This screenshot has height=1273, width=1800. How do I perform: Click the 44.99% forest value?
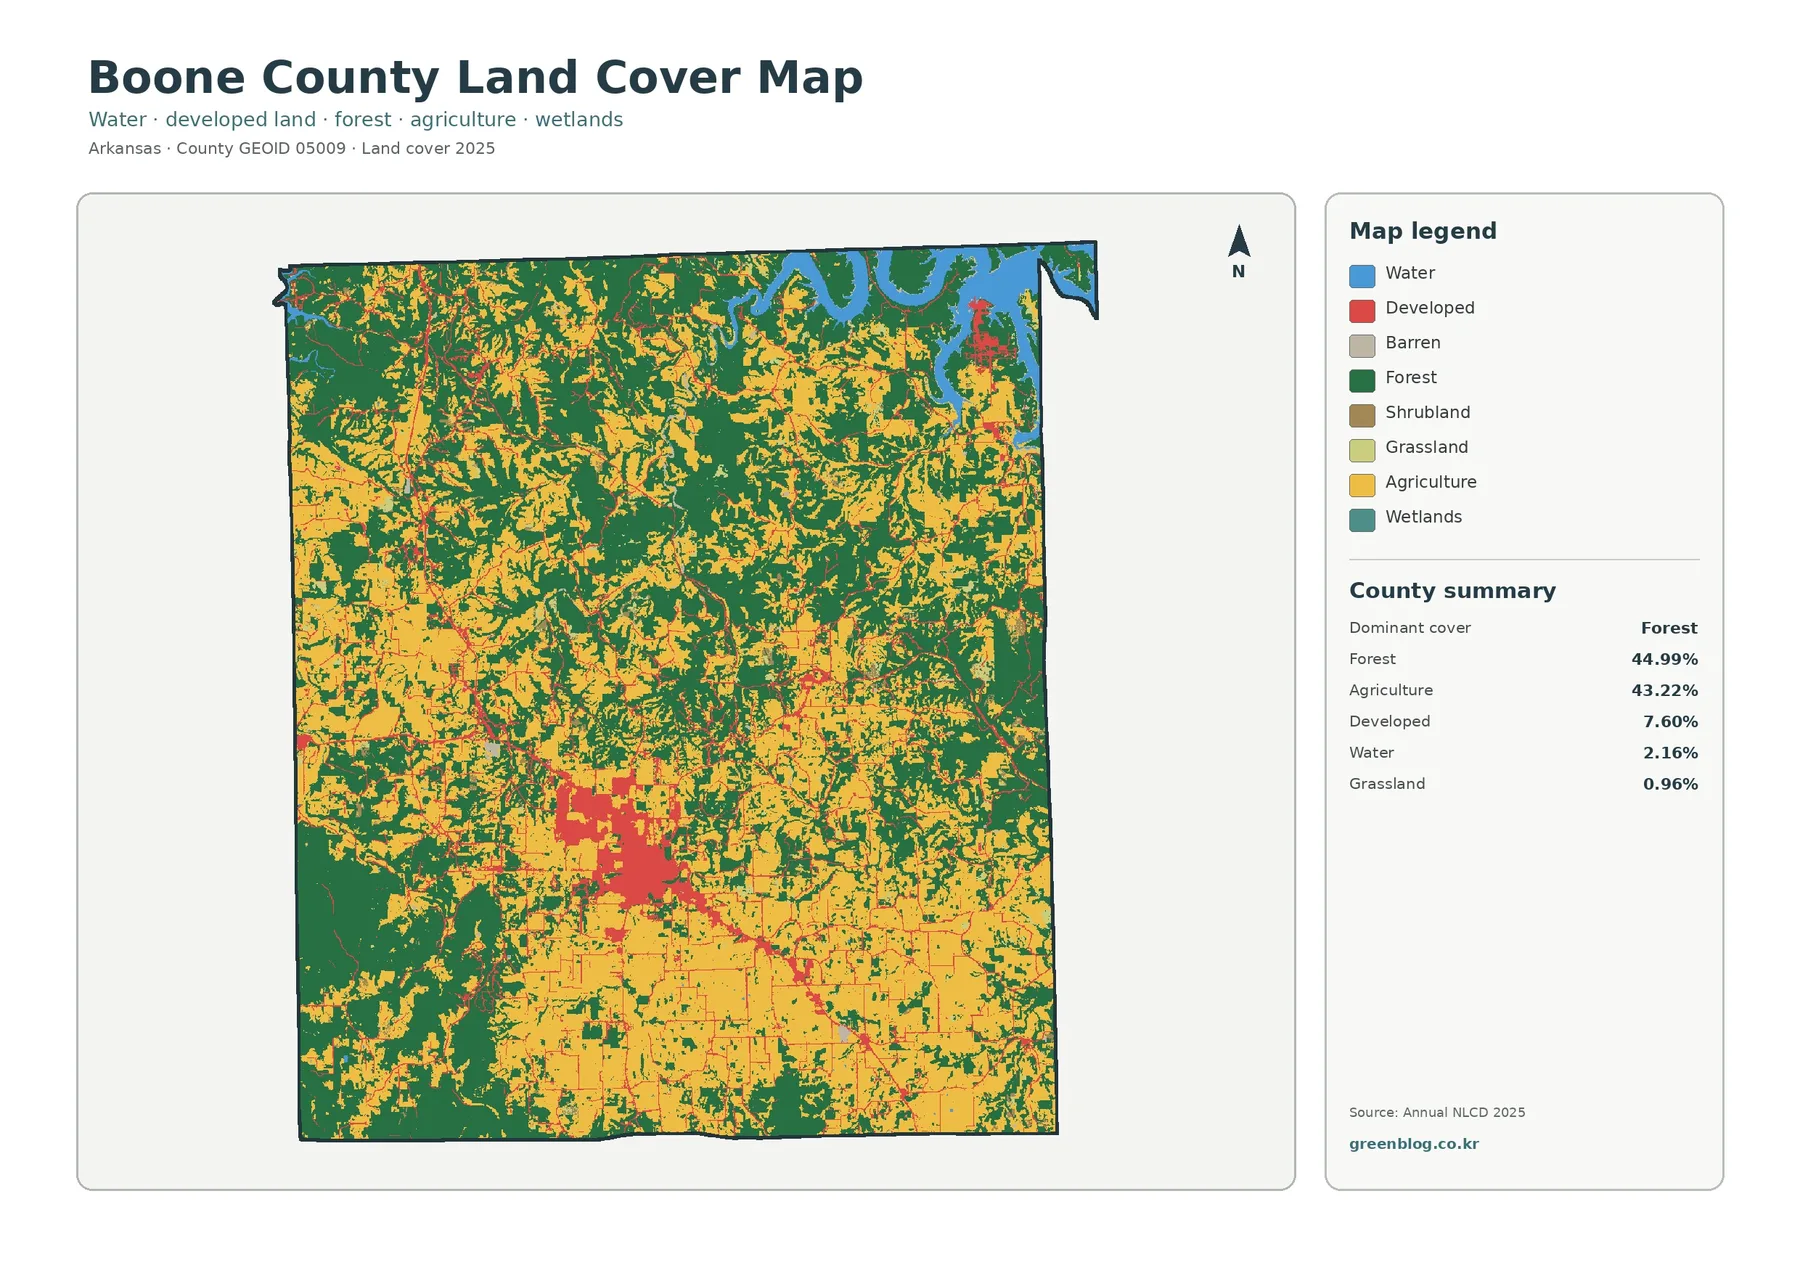click(1665, 659)
